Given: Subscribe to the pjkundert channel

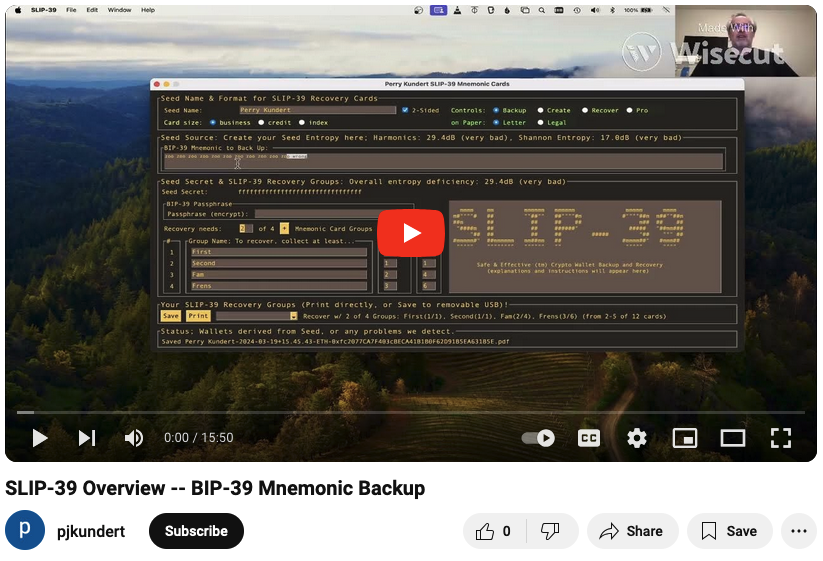Looking at the screenshot, I should click(196, 531).
